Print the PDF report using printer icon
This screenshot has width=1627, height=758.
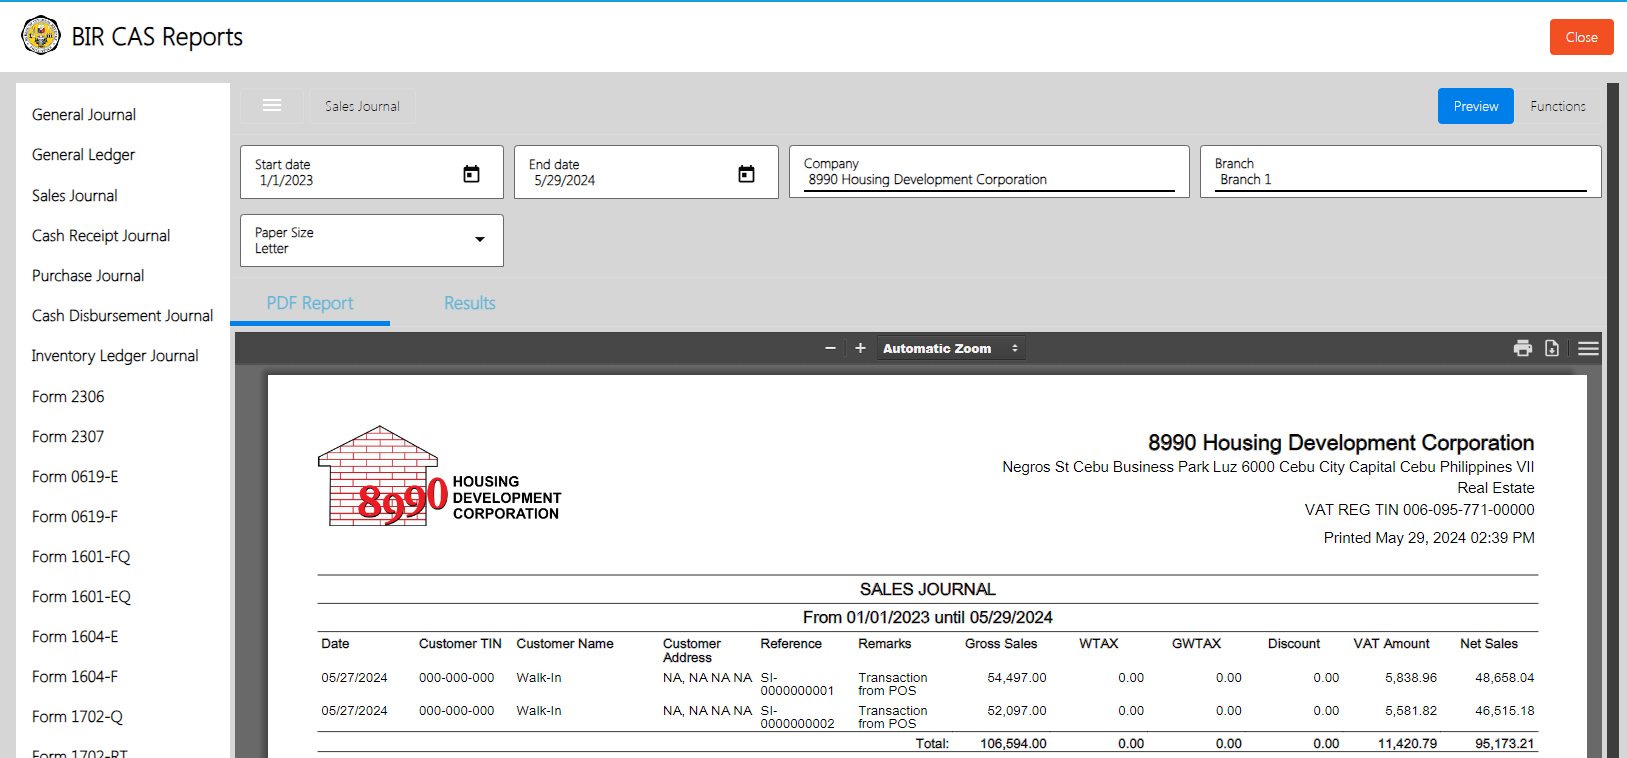coord(1523,348)
